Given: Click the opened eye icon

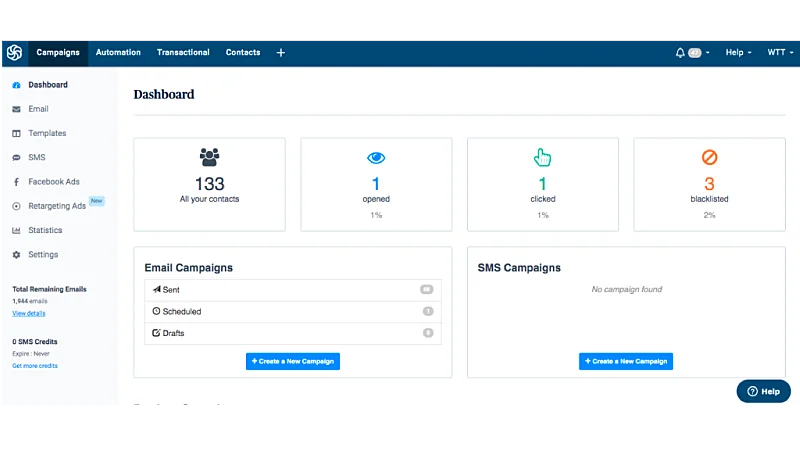Looking at the screenshot, I should 376,158.
